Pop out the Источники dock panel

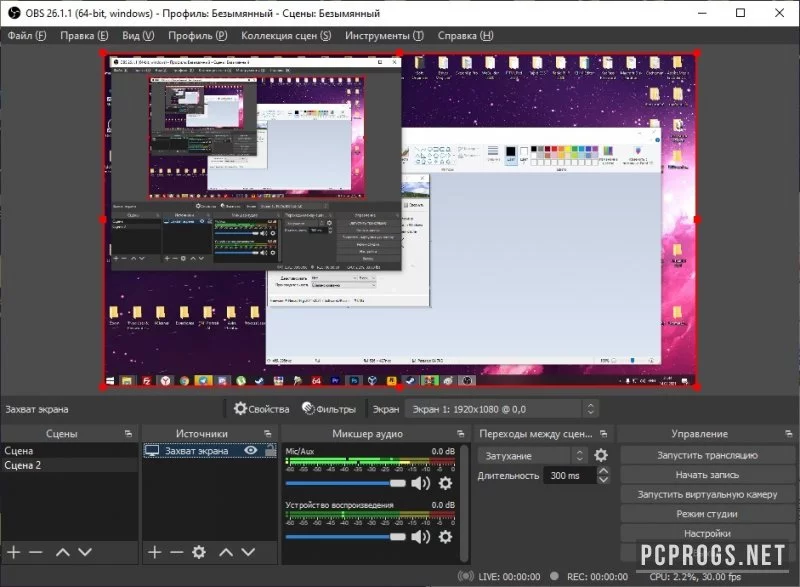(x=268, y=434)
